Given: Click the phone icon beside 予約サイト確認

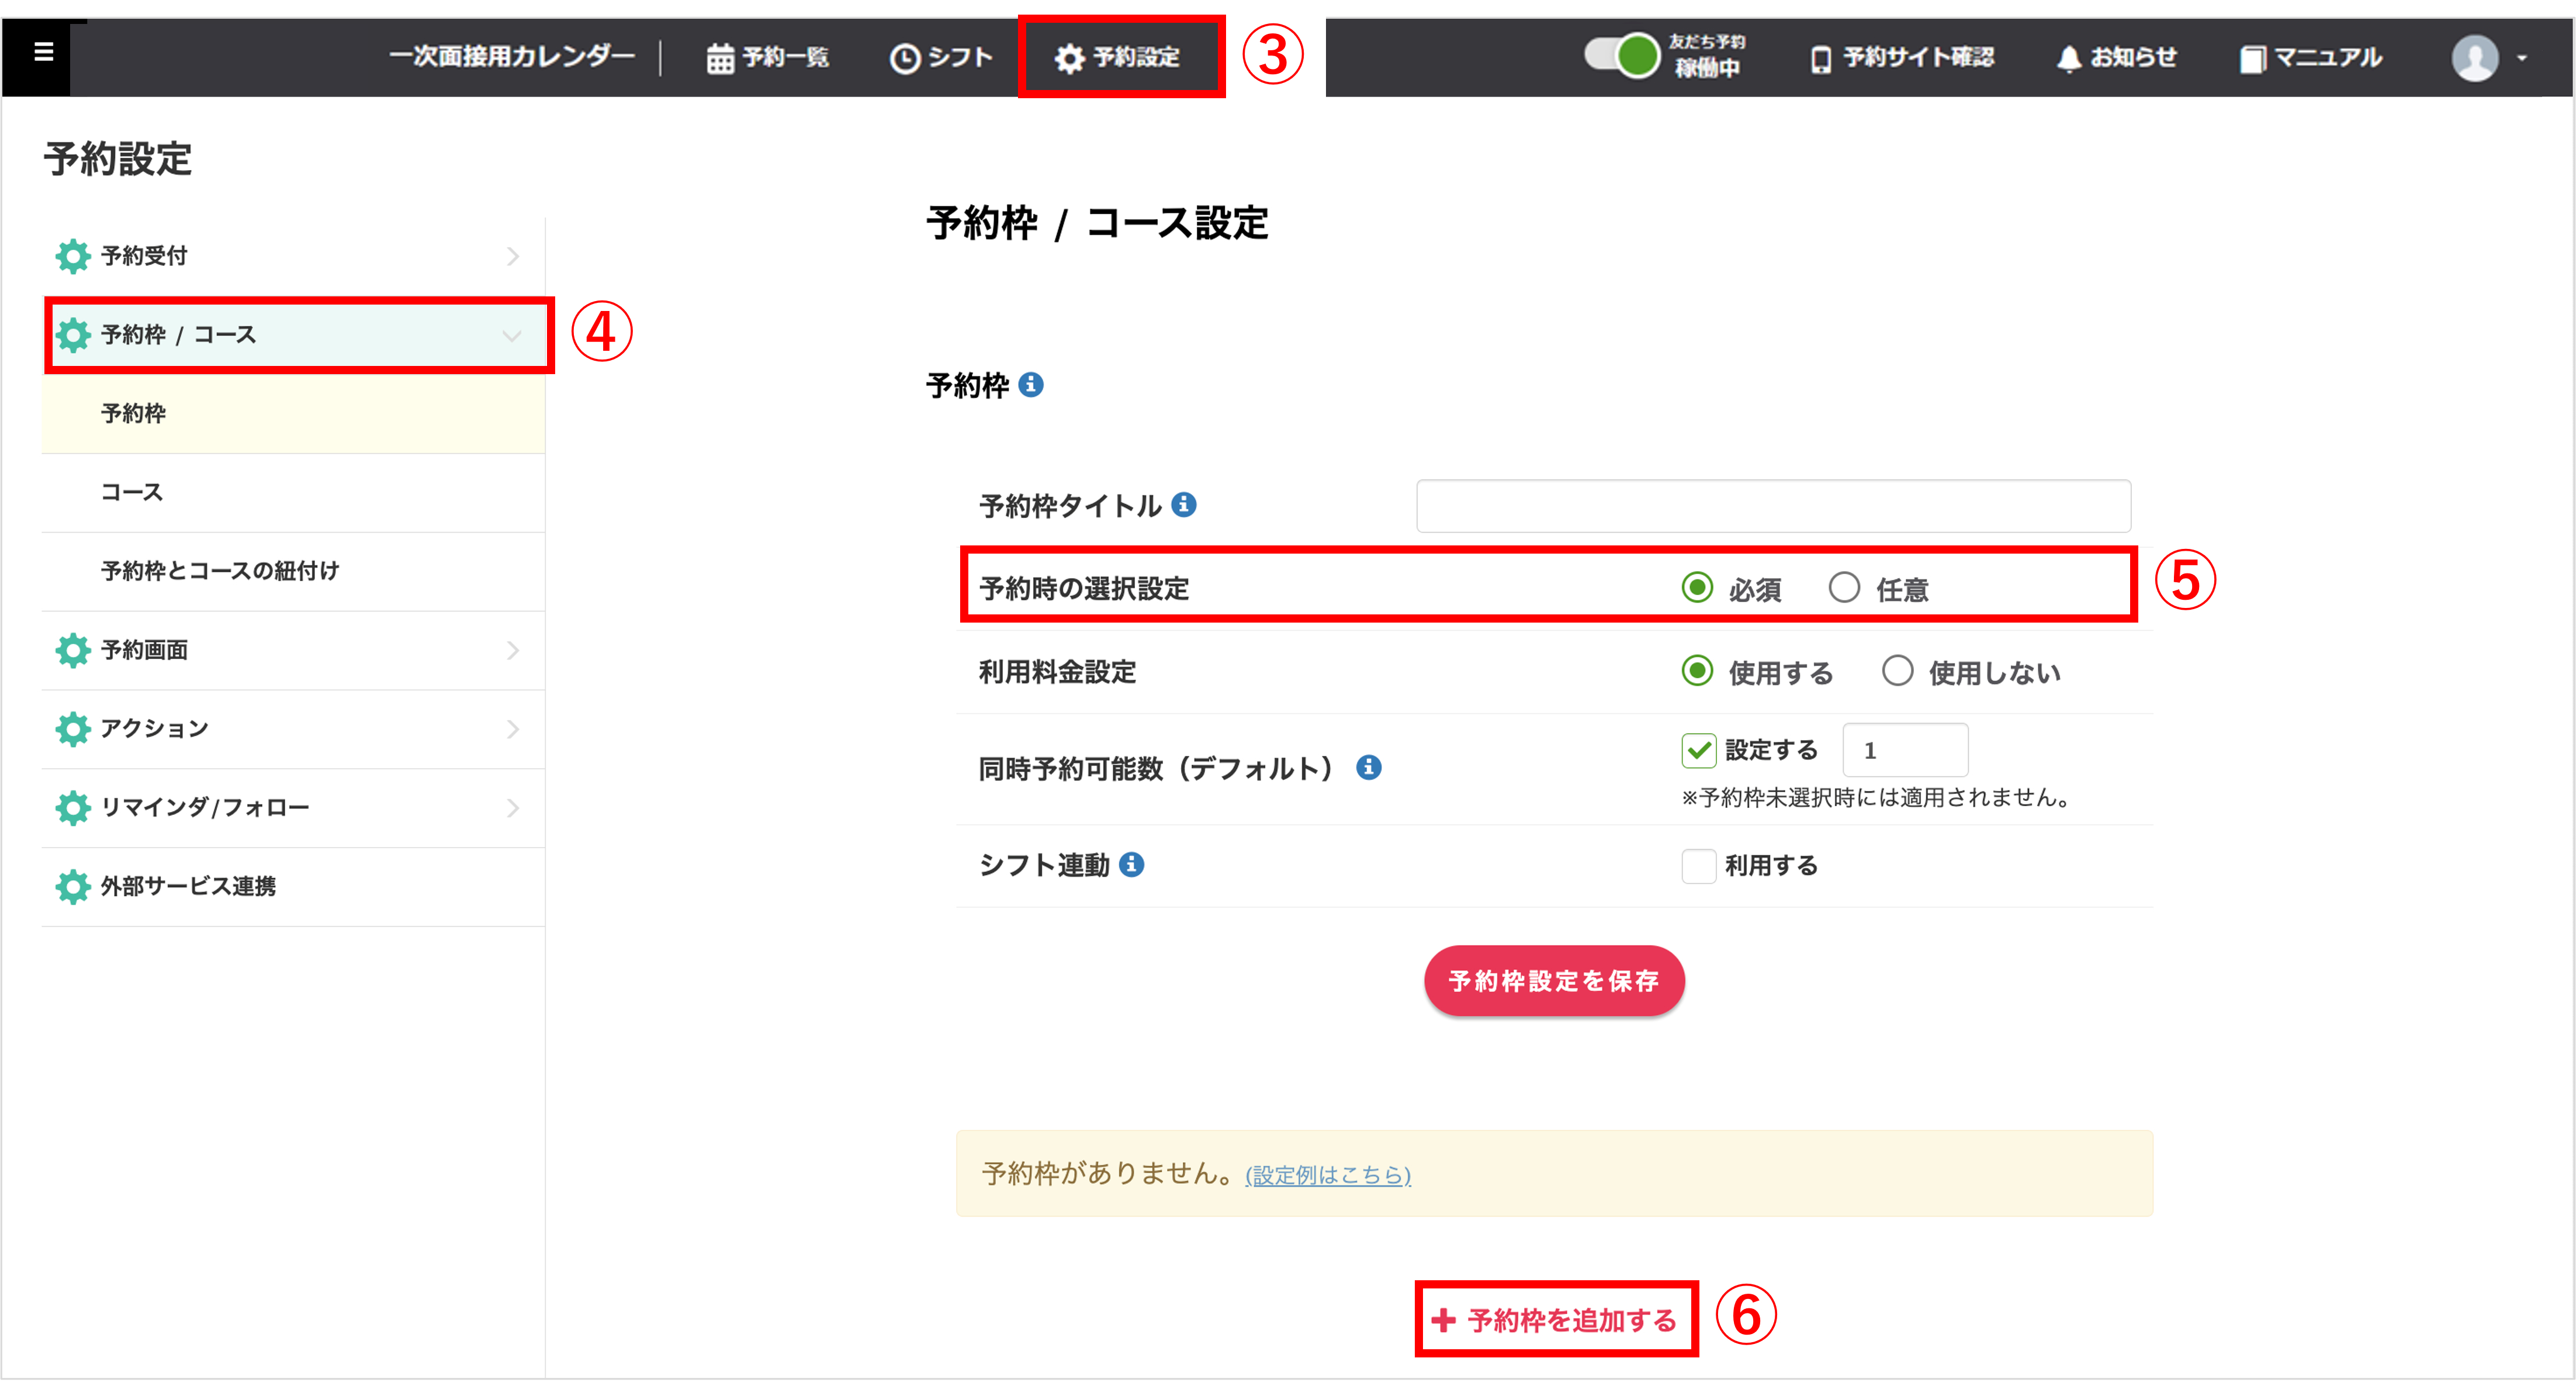Looking at the screenshot, I should pos(1821,59).
